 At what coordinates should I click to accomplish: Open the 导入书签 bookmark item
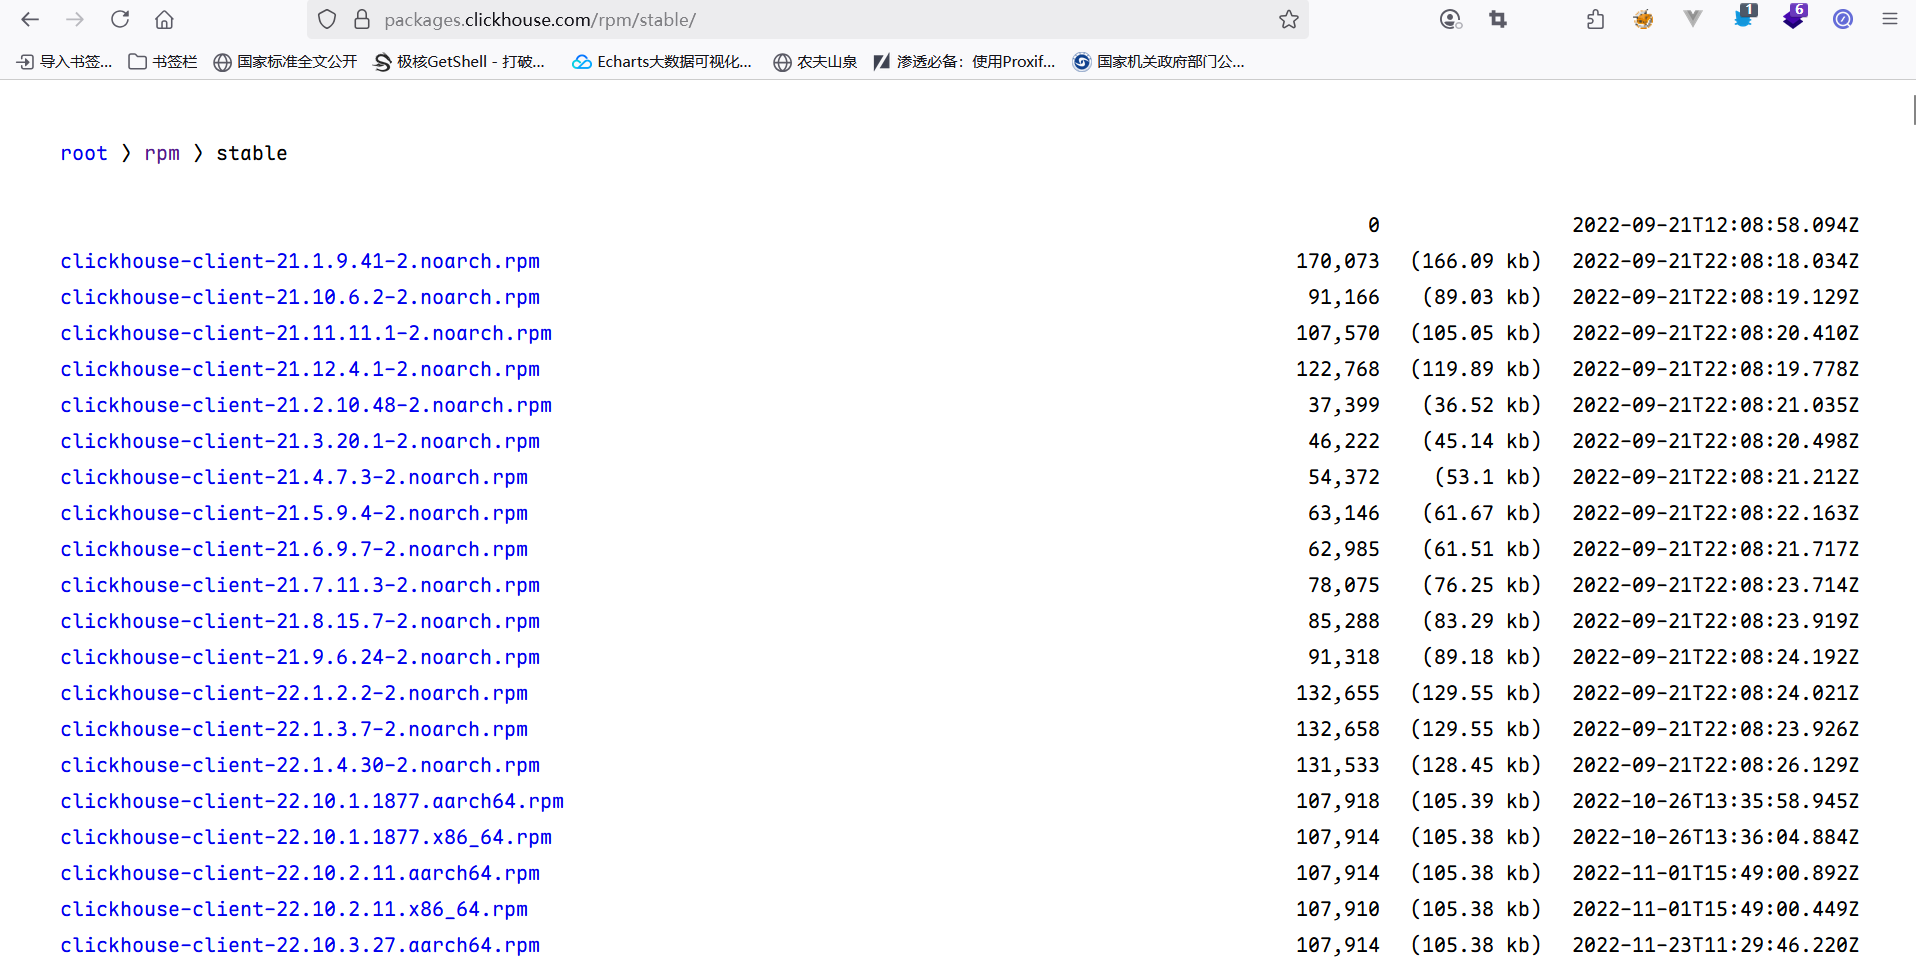tap(65, 62)
